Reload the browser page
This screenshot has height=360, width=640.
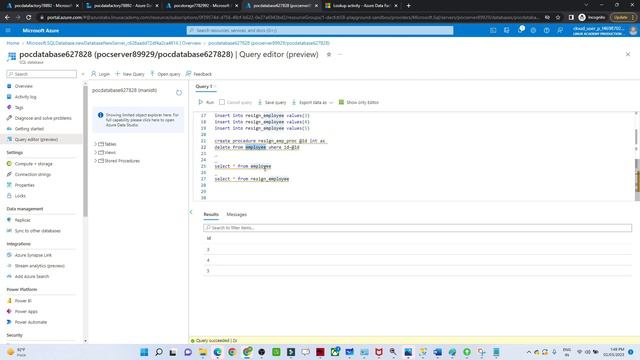pyautogui.click(x=29, y=18)
